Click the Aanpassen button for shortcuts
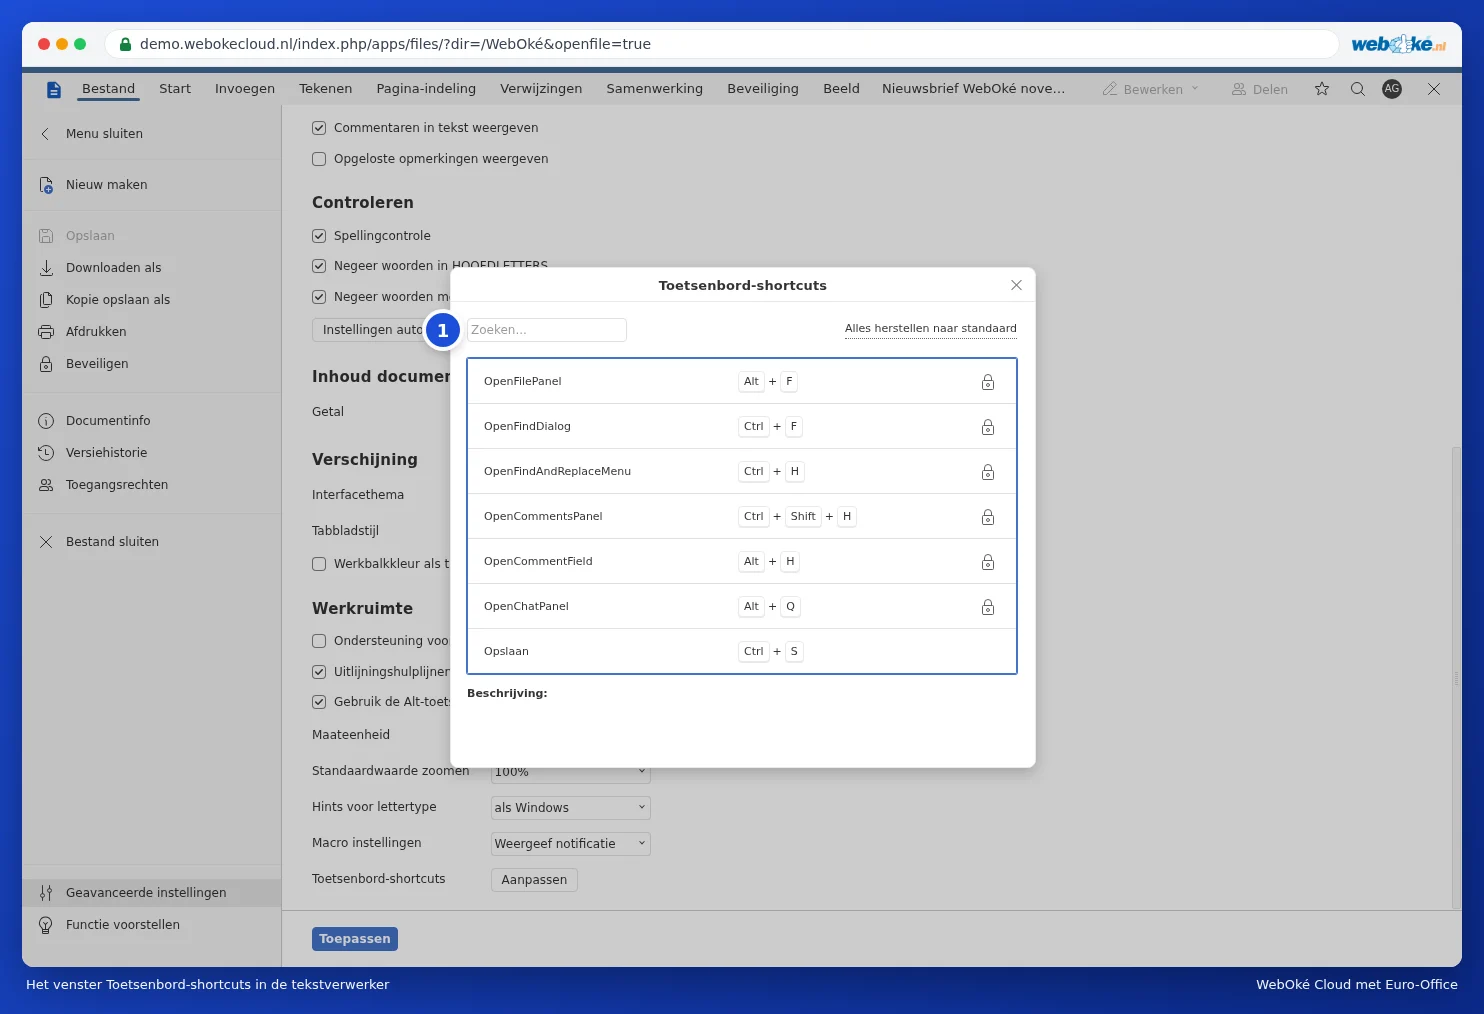Viewport: 1484px width, 1014px height. pyautogui.click(x=534, y=880)
